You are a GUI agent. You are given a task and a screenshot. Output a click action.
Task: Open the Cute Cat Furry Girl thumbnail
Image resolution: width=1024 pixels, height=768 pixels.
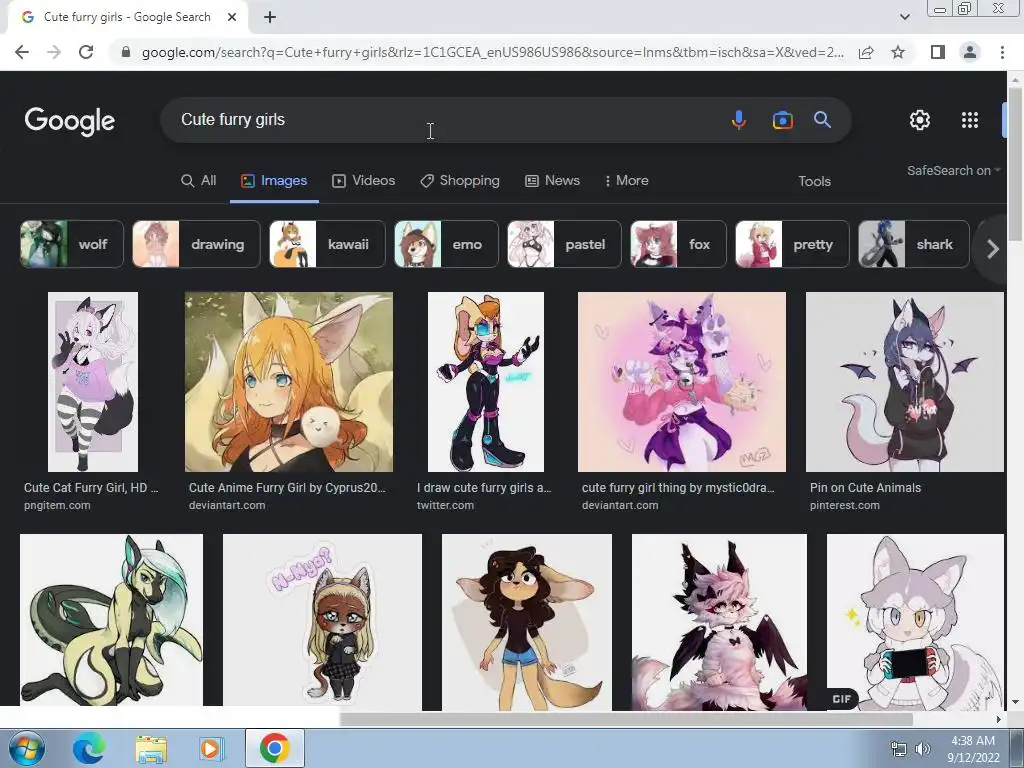click(93, 382)
